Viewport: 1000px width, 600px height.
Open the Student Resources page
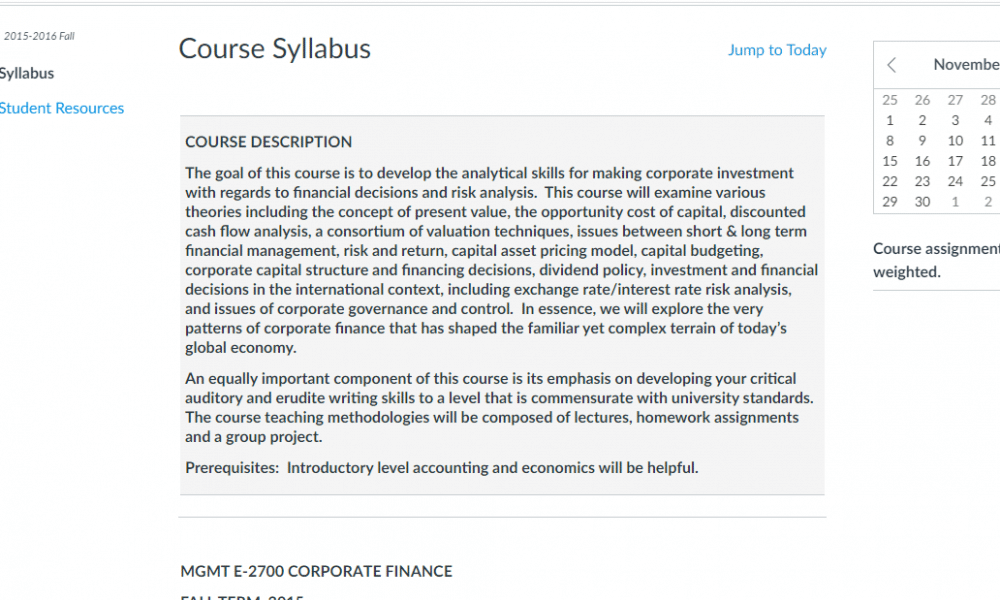[62, 108]
